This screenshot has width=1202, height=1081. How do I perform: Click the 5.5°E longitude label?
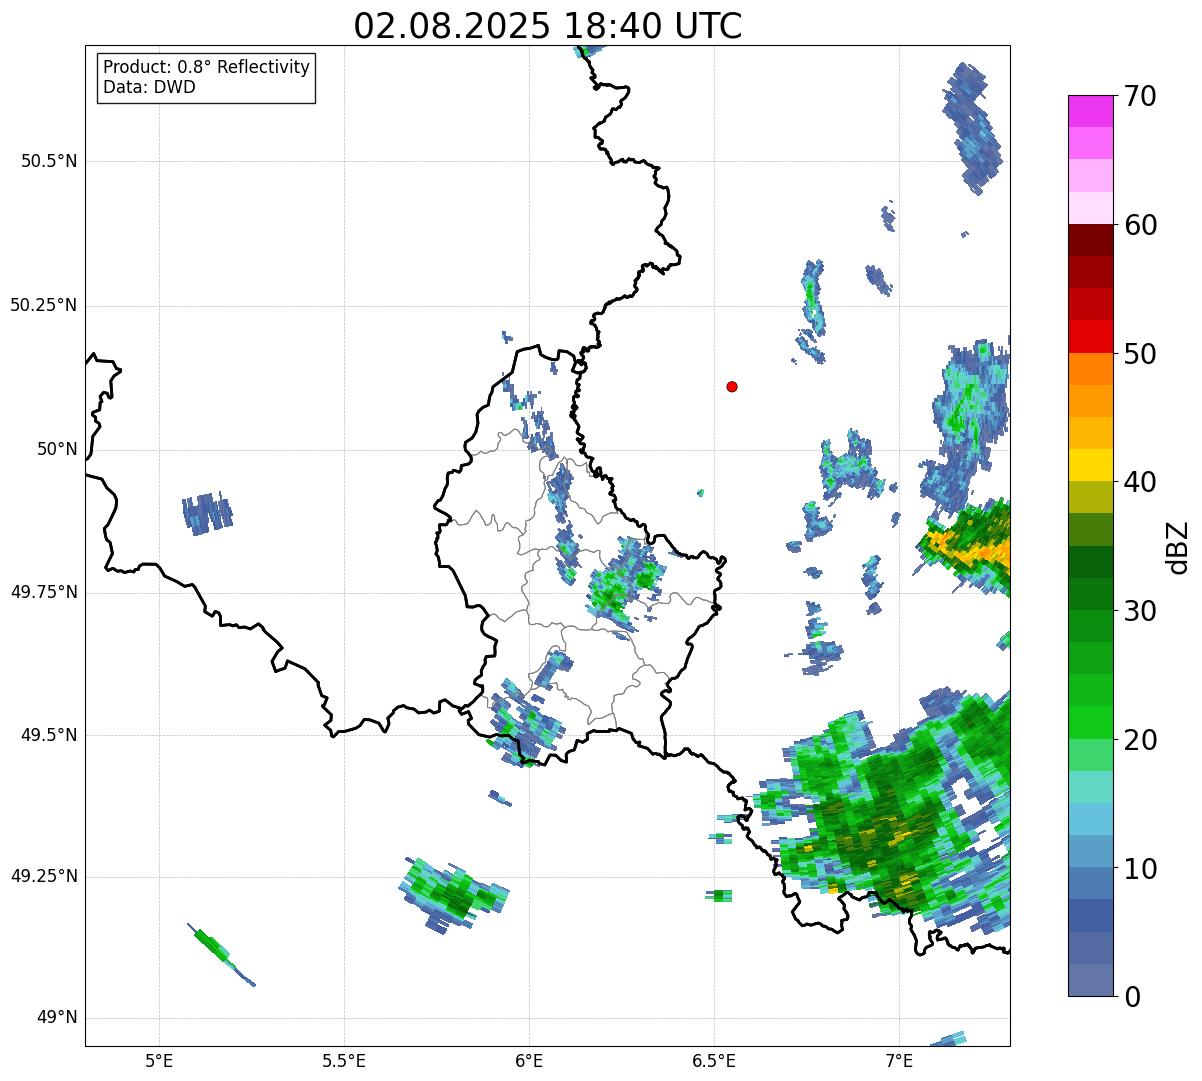point(344,1060)
